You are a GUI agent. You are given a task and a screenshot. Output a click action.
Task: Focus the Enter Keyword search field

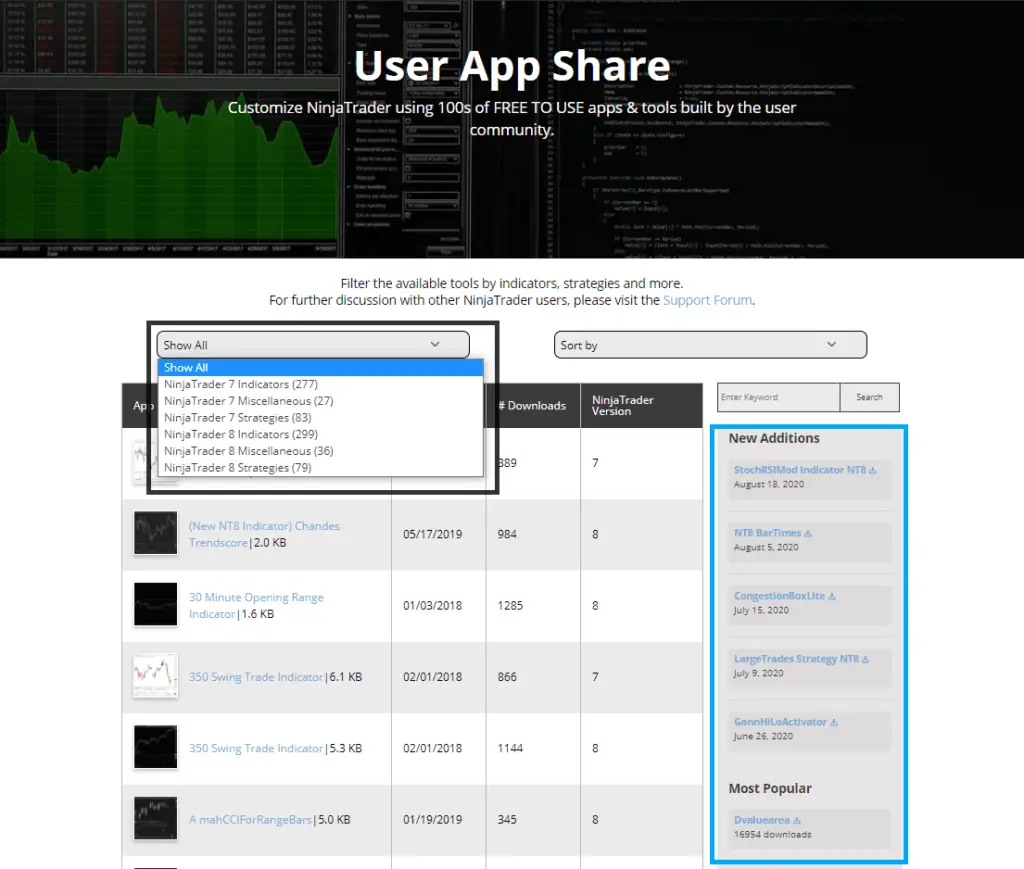coord(778,397)
